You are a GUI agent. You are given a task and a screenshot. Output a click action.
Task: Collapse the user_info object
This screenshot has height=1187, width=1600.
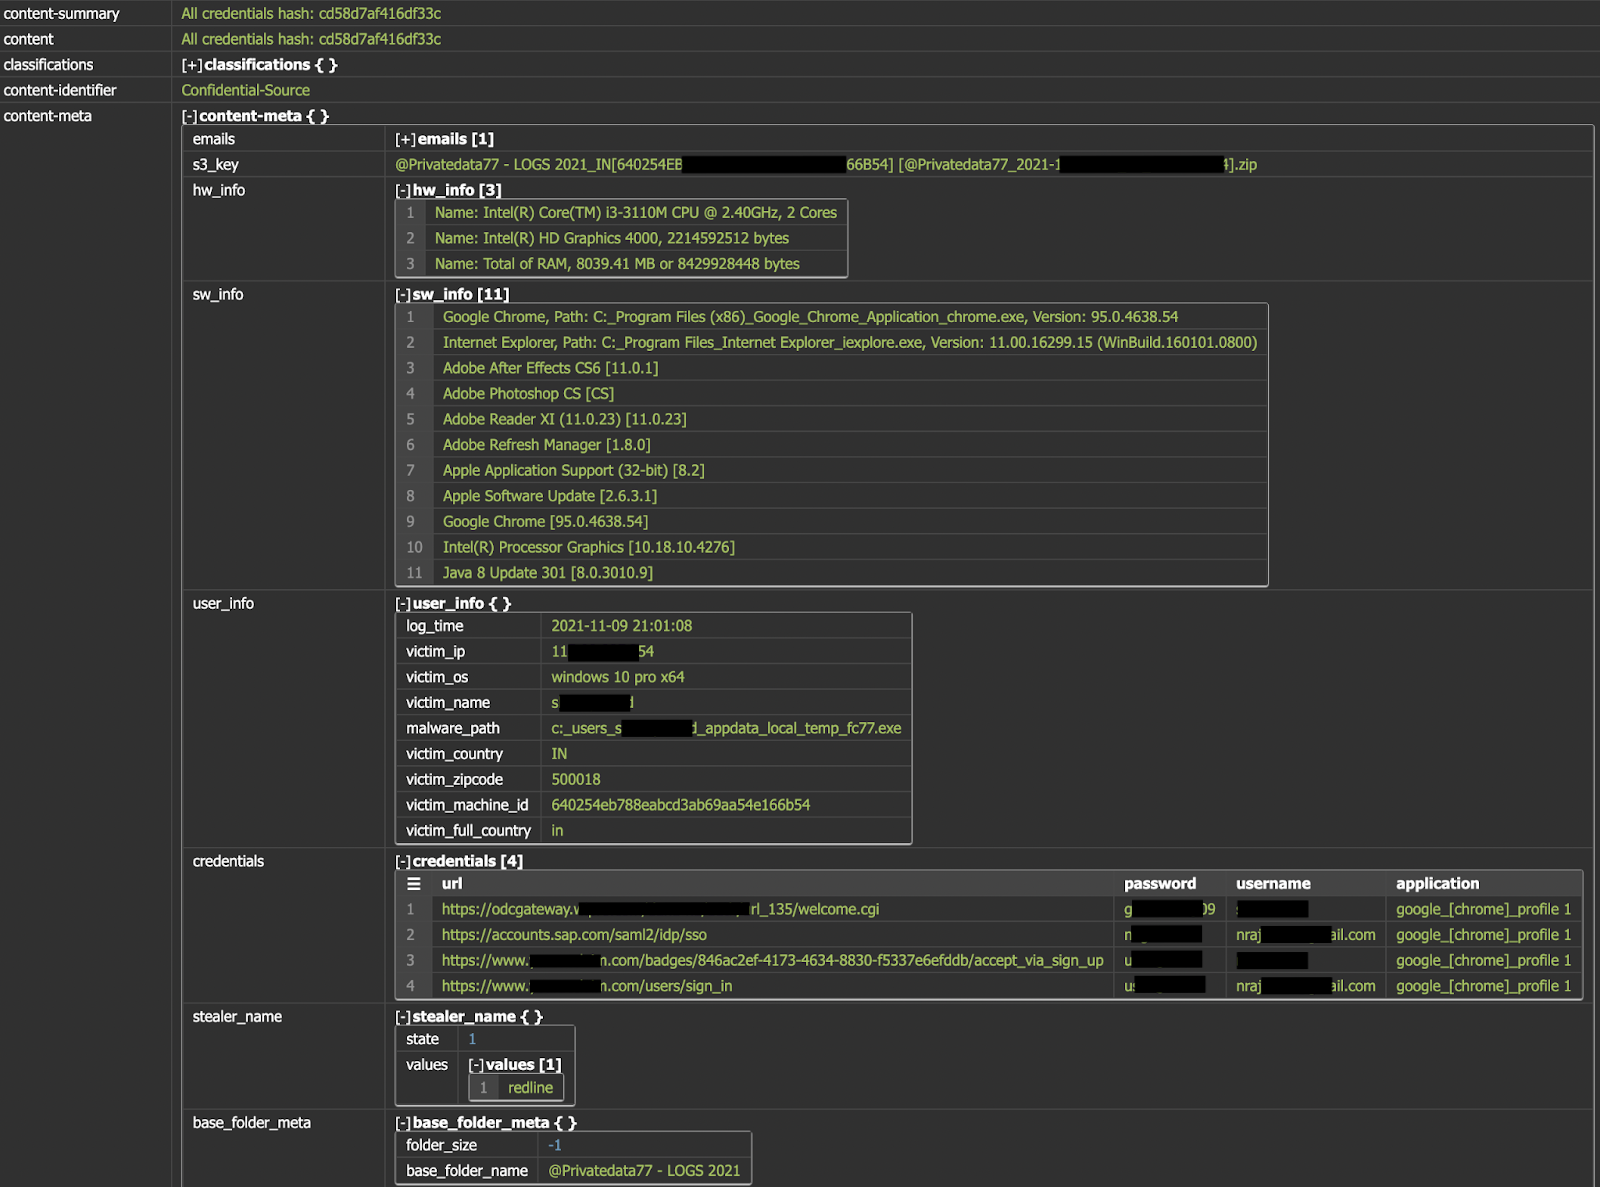point(403,604)
